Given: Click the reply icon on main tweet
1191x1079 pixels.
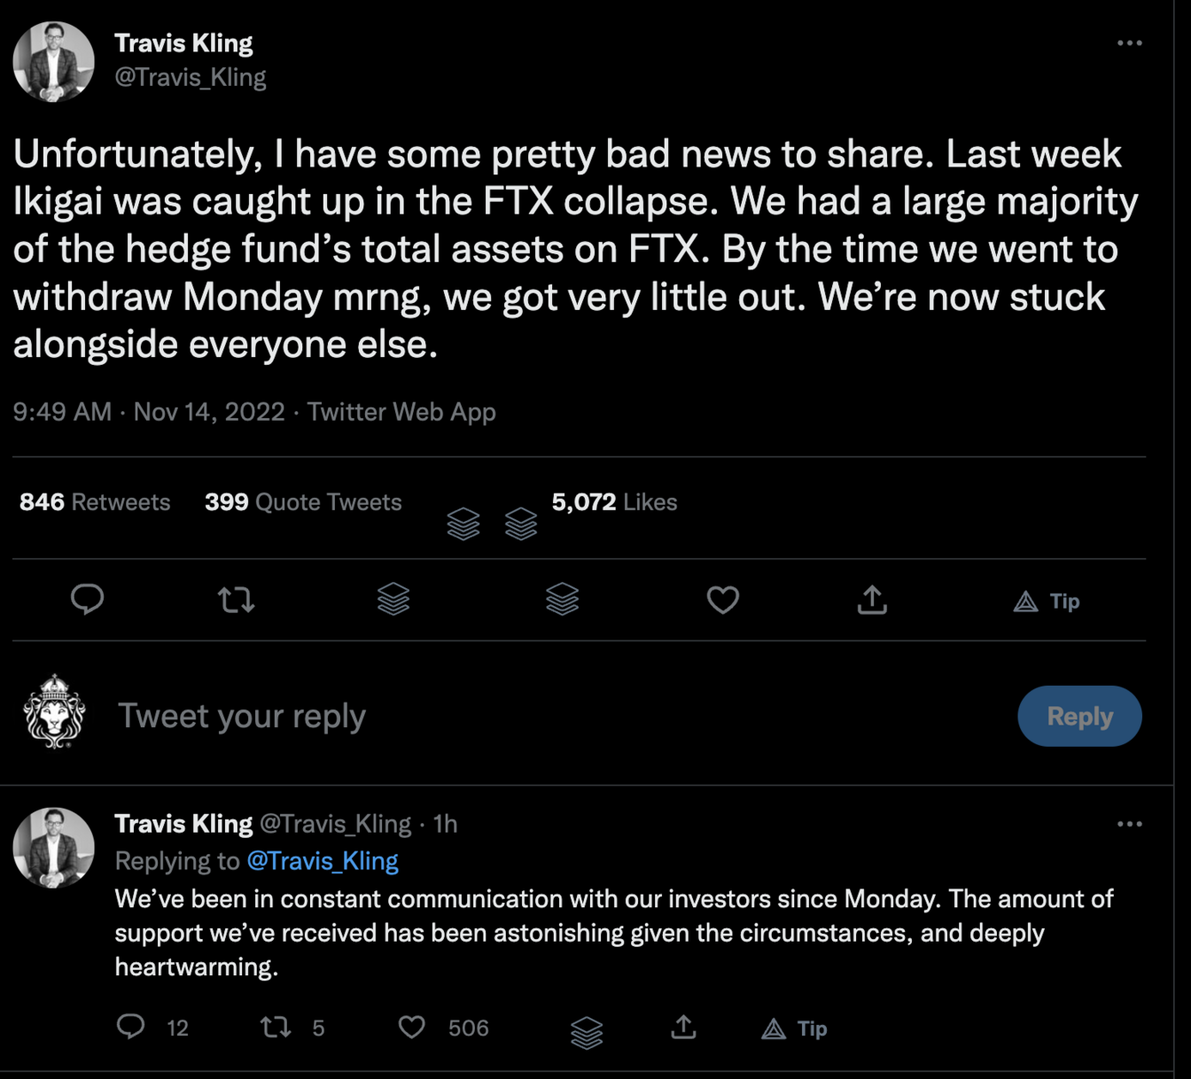Looking at the screenshot, I should [x=88, y=600].
